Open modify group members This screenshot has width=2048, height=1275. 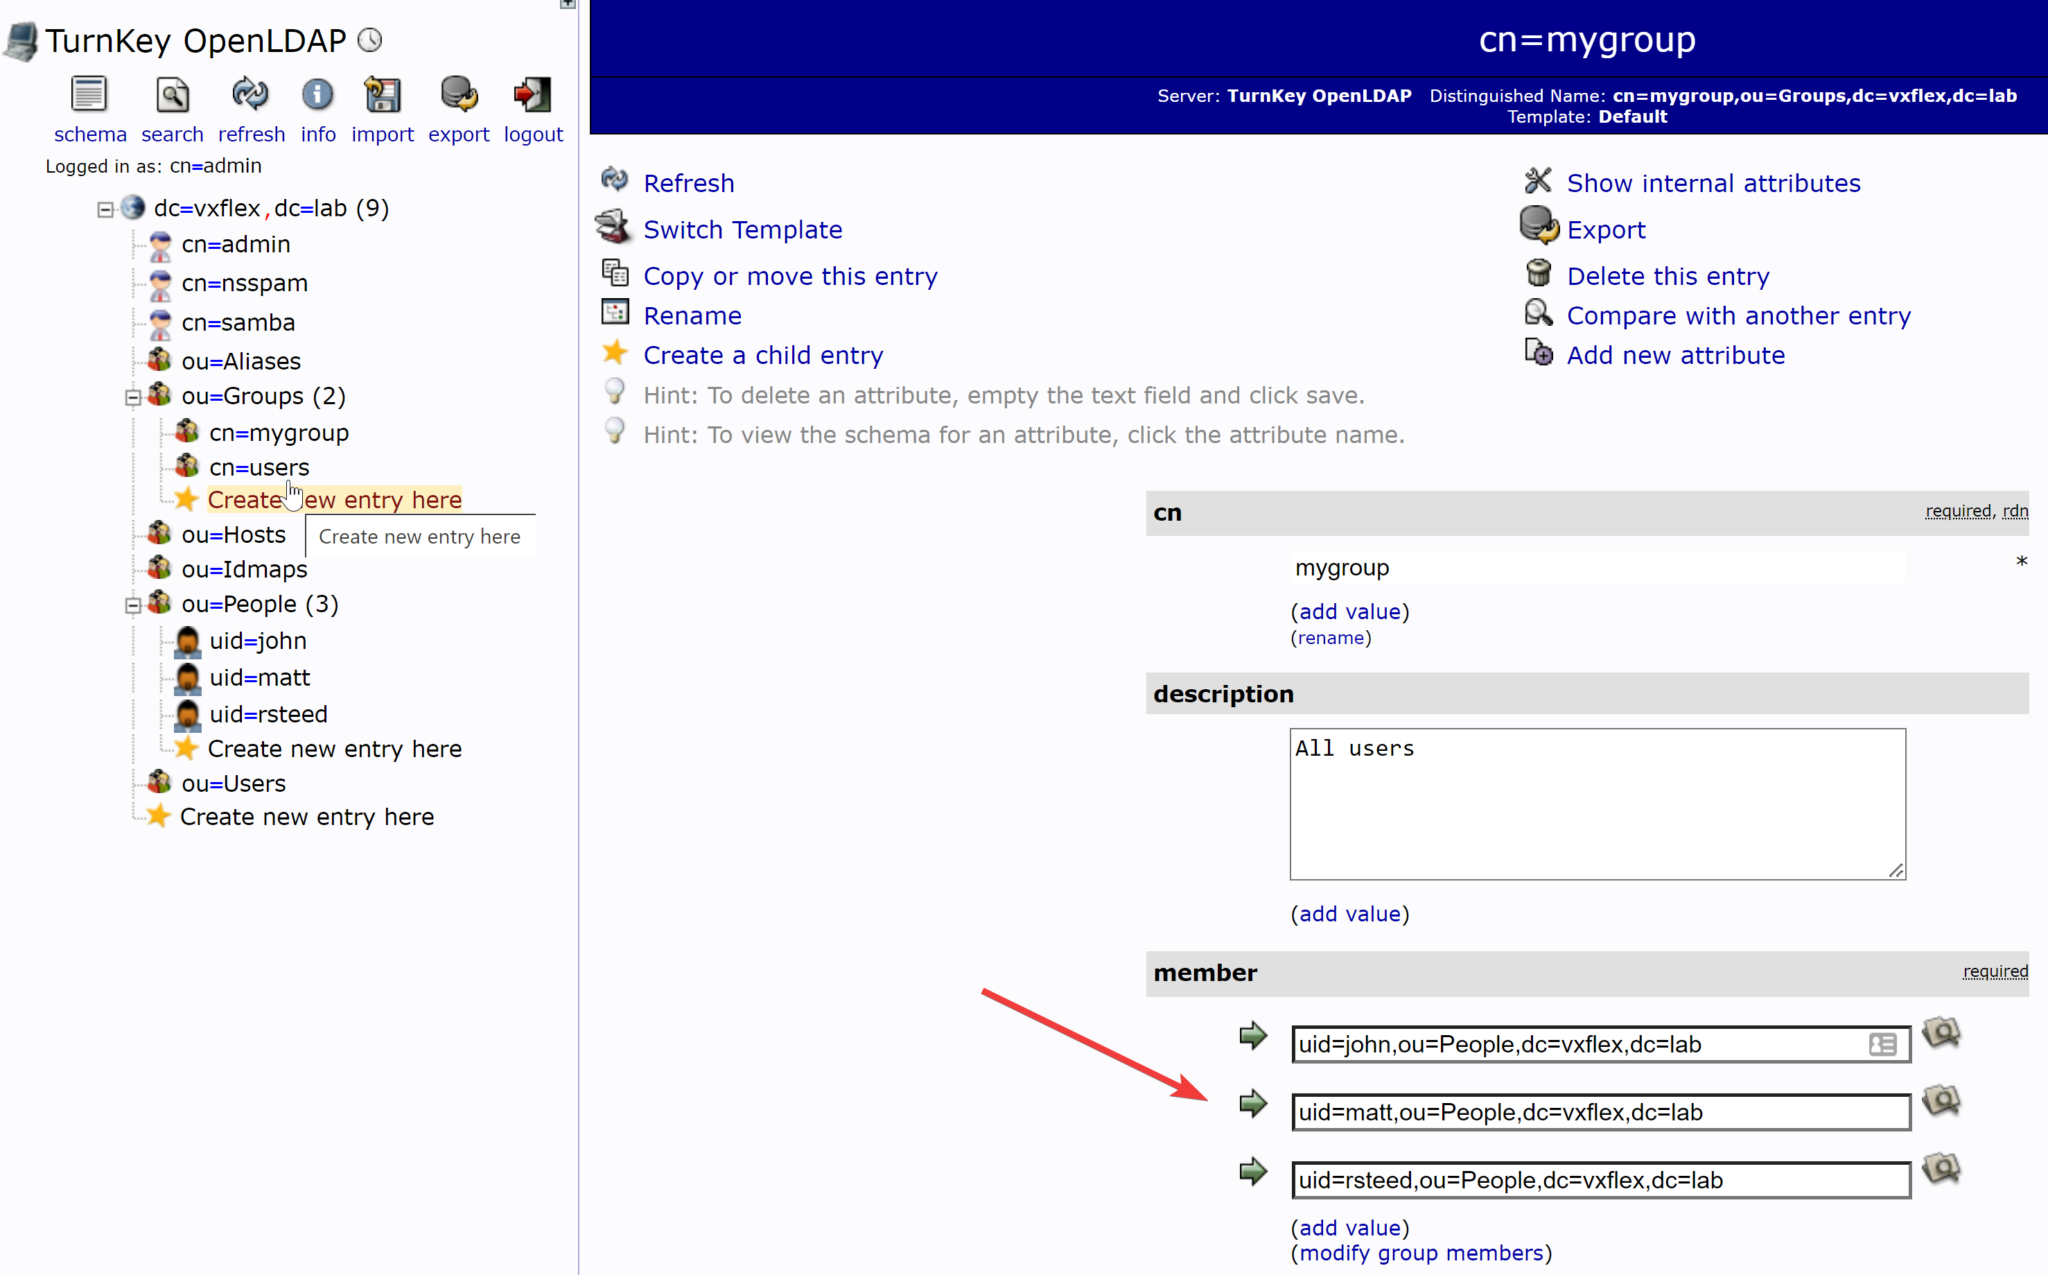[1422, 1252]
